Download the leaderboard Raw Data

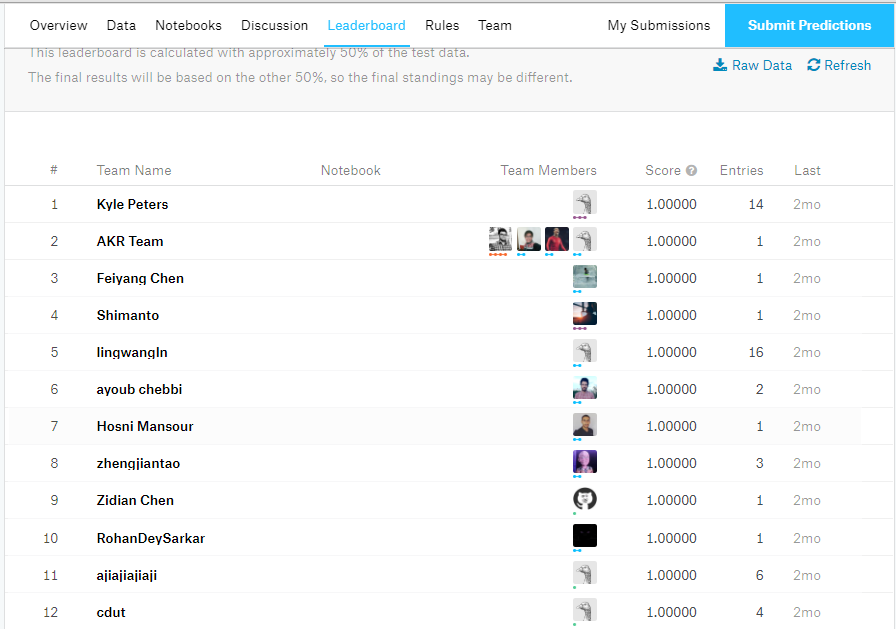click(x=753, y=65)
